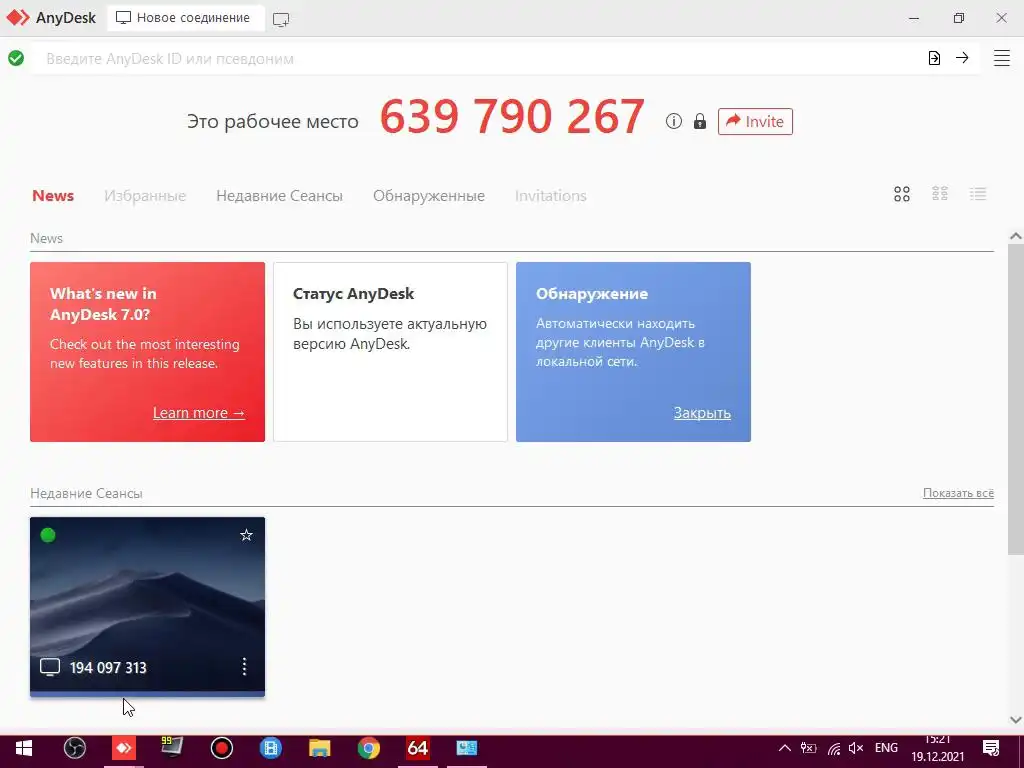This screenshot has width=1024, height=768.
Task: Star session 194 097 313 as favorite
Action: click(246, 536)
